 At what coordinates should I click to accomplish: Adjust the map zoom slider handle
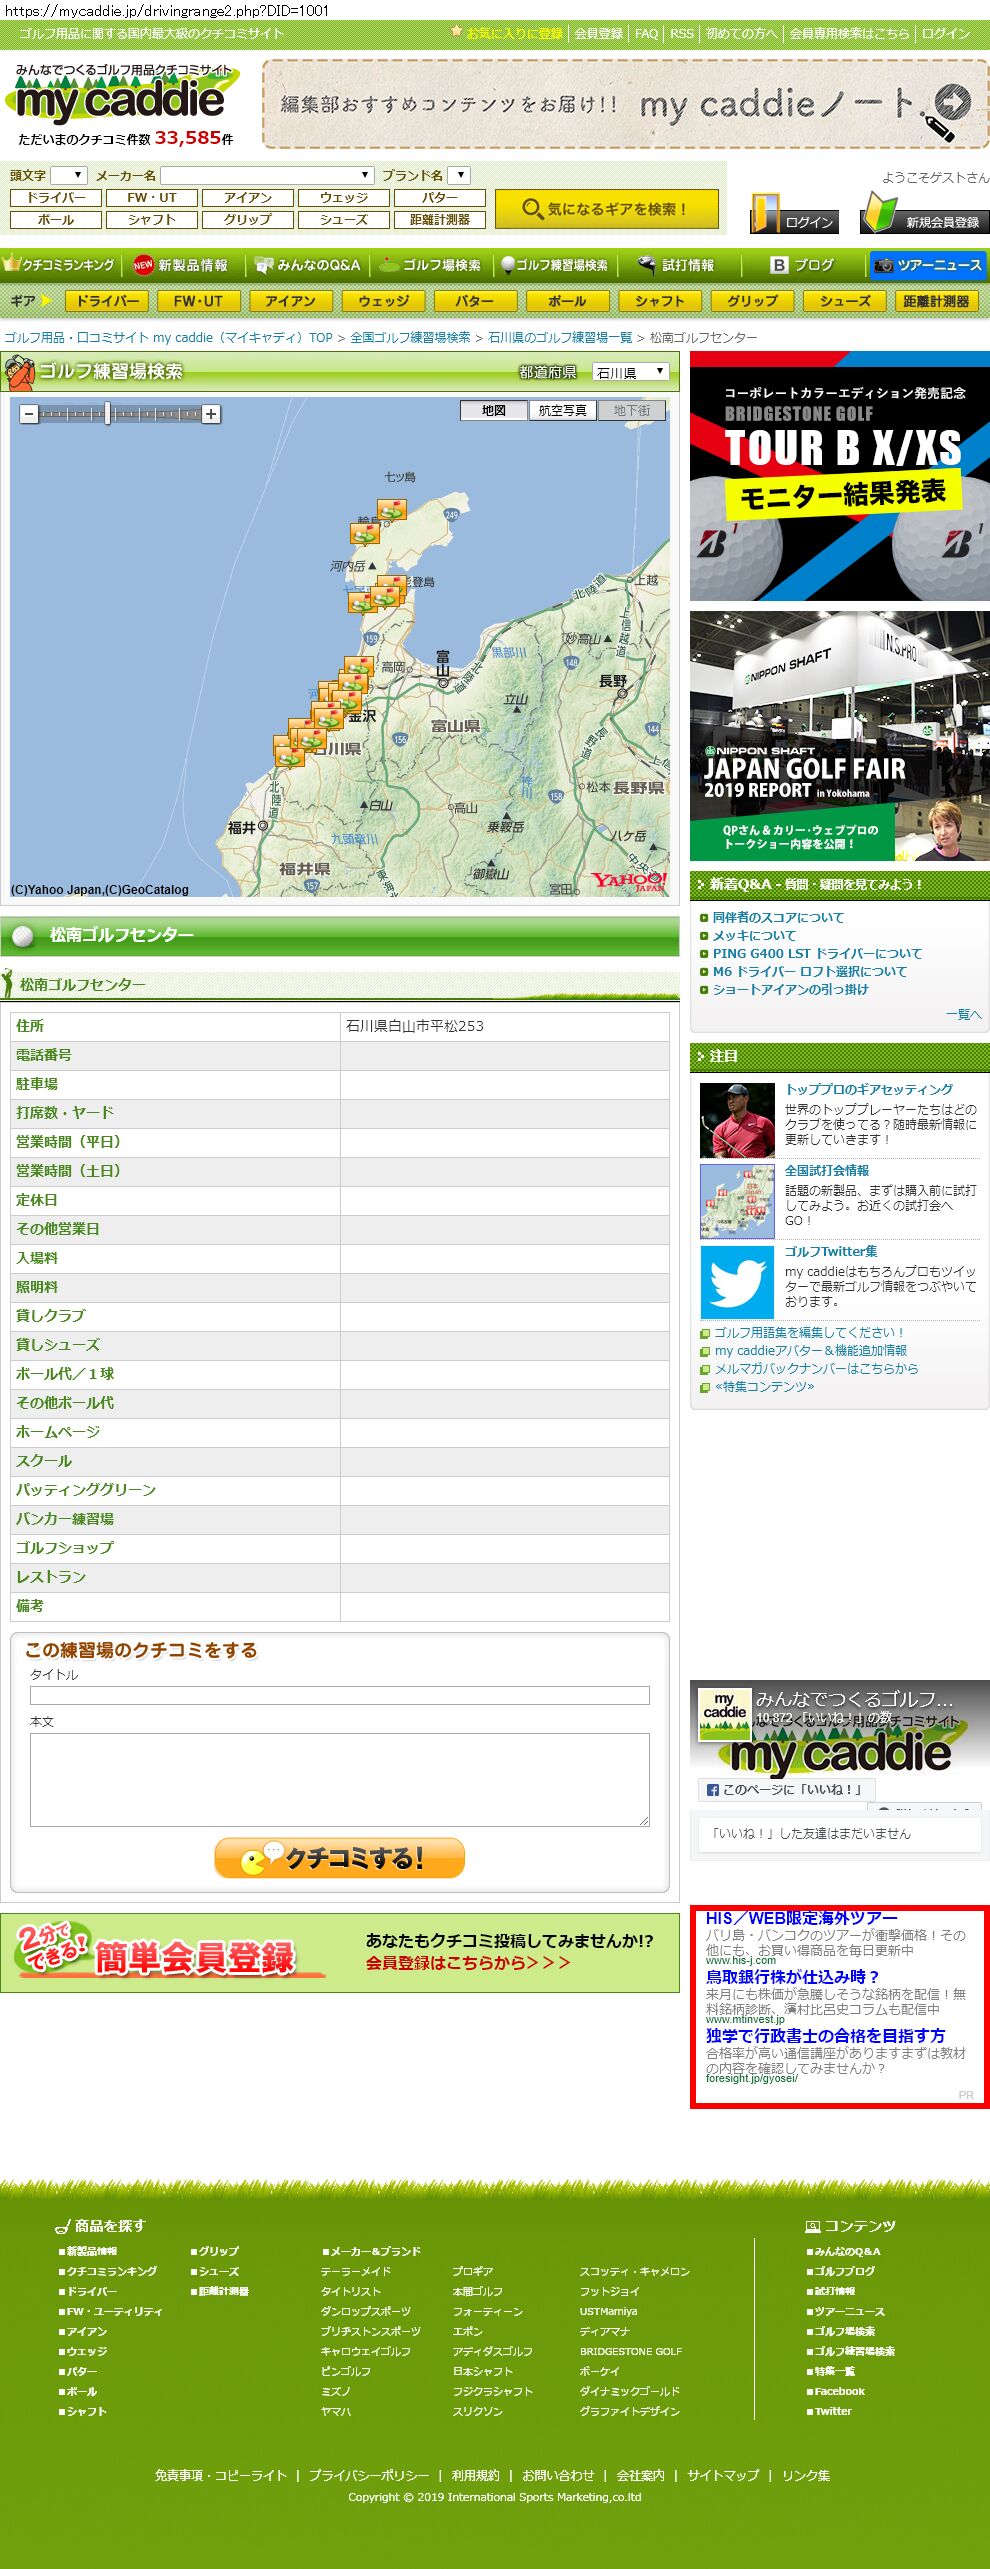pos(108,414)
